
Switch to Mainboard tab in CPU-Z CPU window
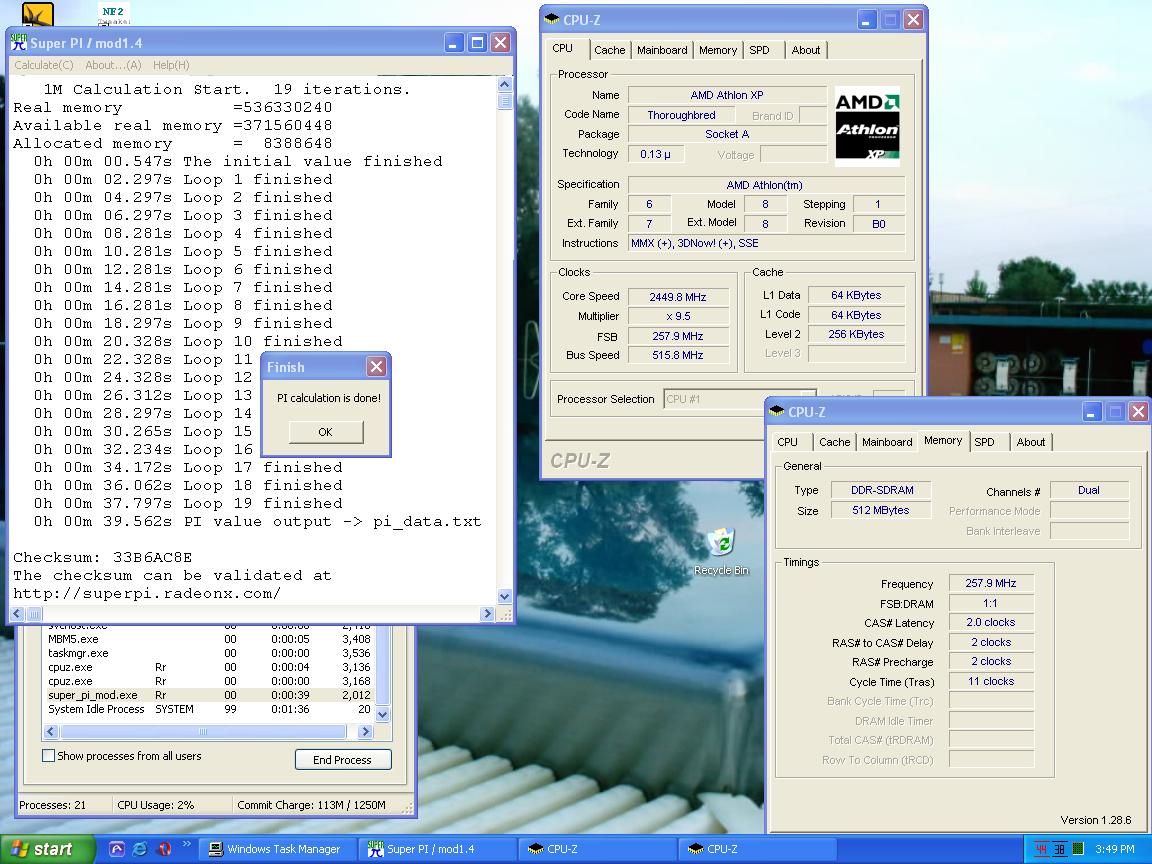(x=662, y=50)
